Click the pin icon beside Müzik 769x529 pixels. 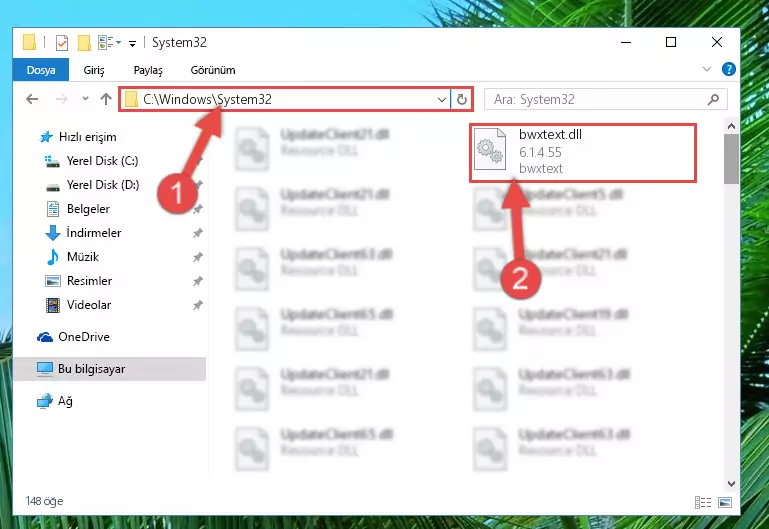198,257
